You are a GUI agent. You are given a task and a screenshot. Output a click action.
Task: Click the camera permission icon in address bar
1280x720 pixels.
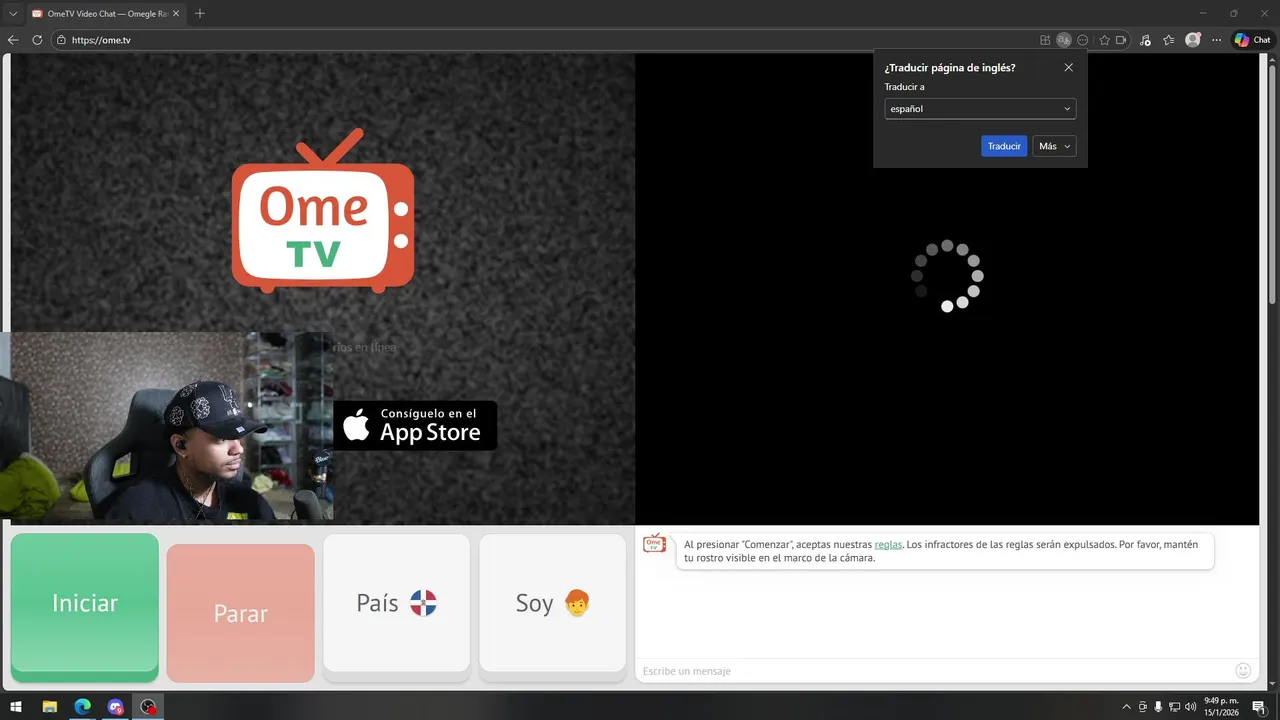point(1121,40)
